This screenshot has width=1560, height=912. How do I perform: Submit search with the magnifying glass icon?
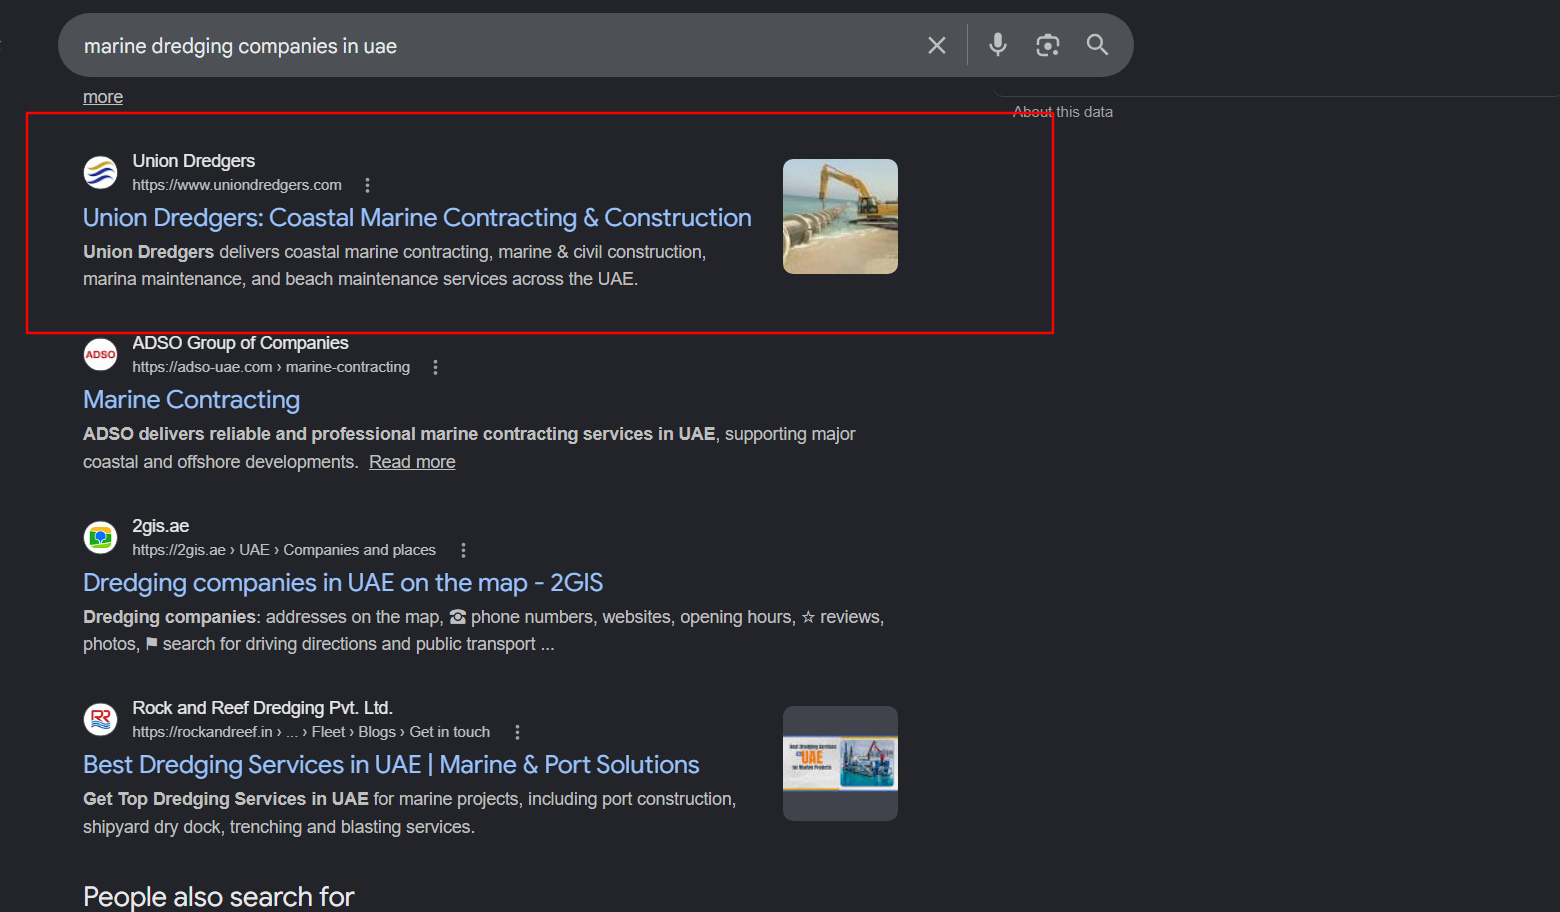coord(1097,45)
